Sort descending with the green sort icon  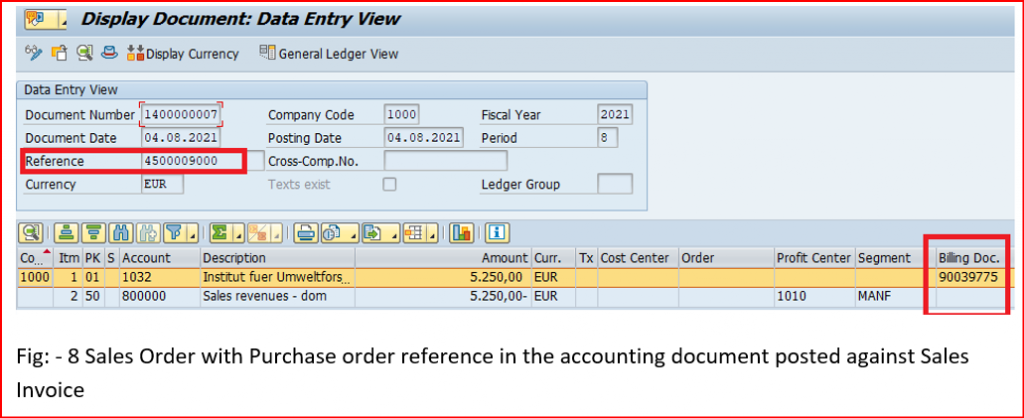click(x=91, y=232)
